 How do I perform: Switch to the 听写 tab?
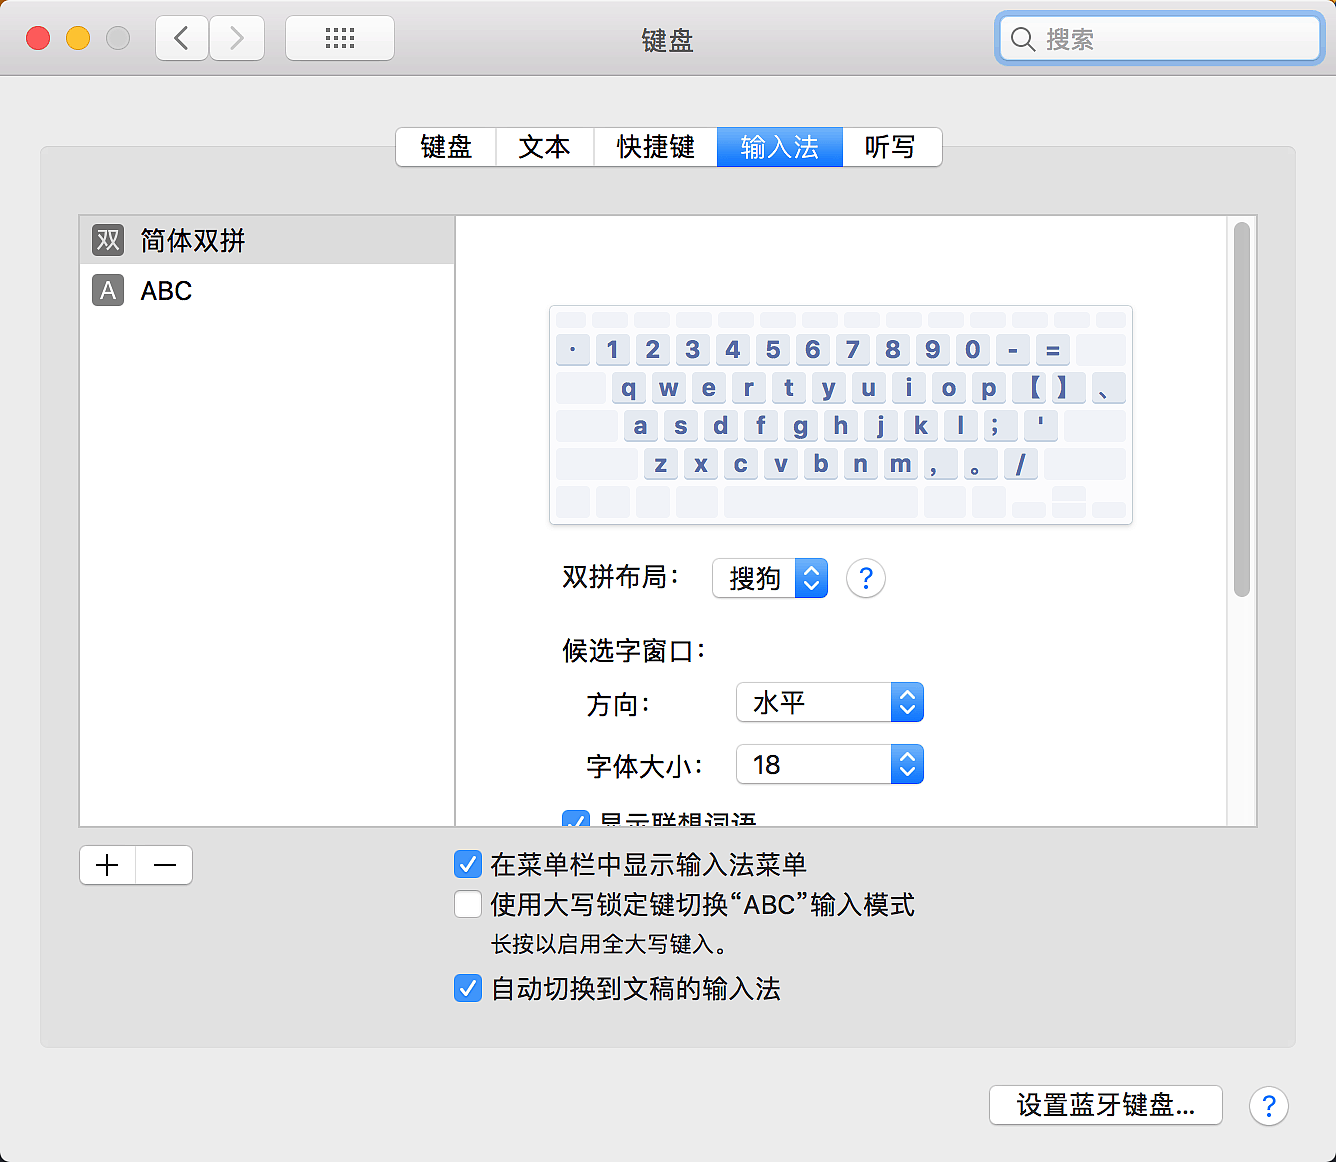pos(890,147)
